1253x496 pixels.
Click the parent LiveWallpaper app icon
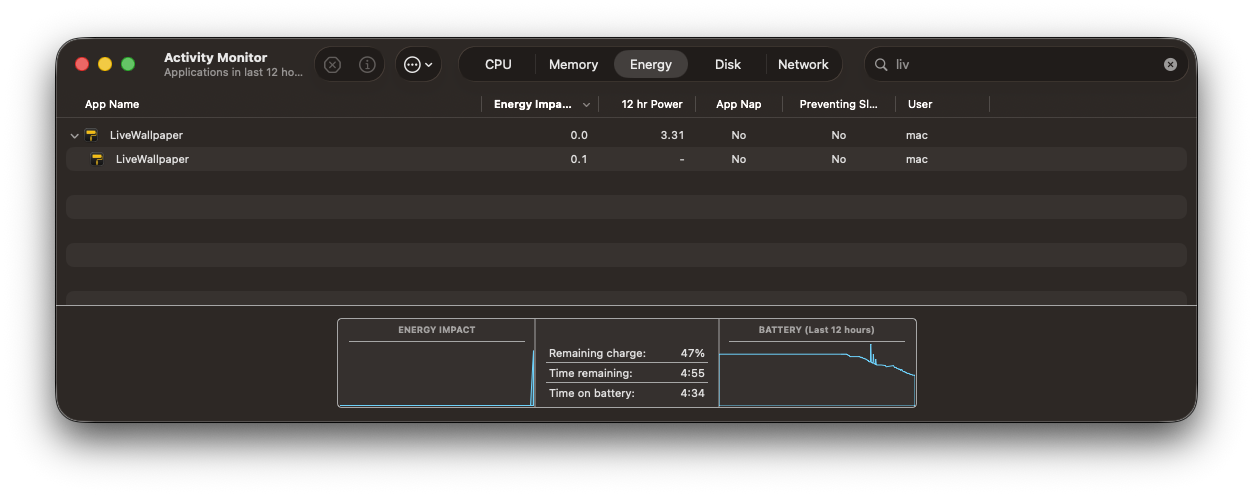point(92,135)
